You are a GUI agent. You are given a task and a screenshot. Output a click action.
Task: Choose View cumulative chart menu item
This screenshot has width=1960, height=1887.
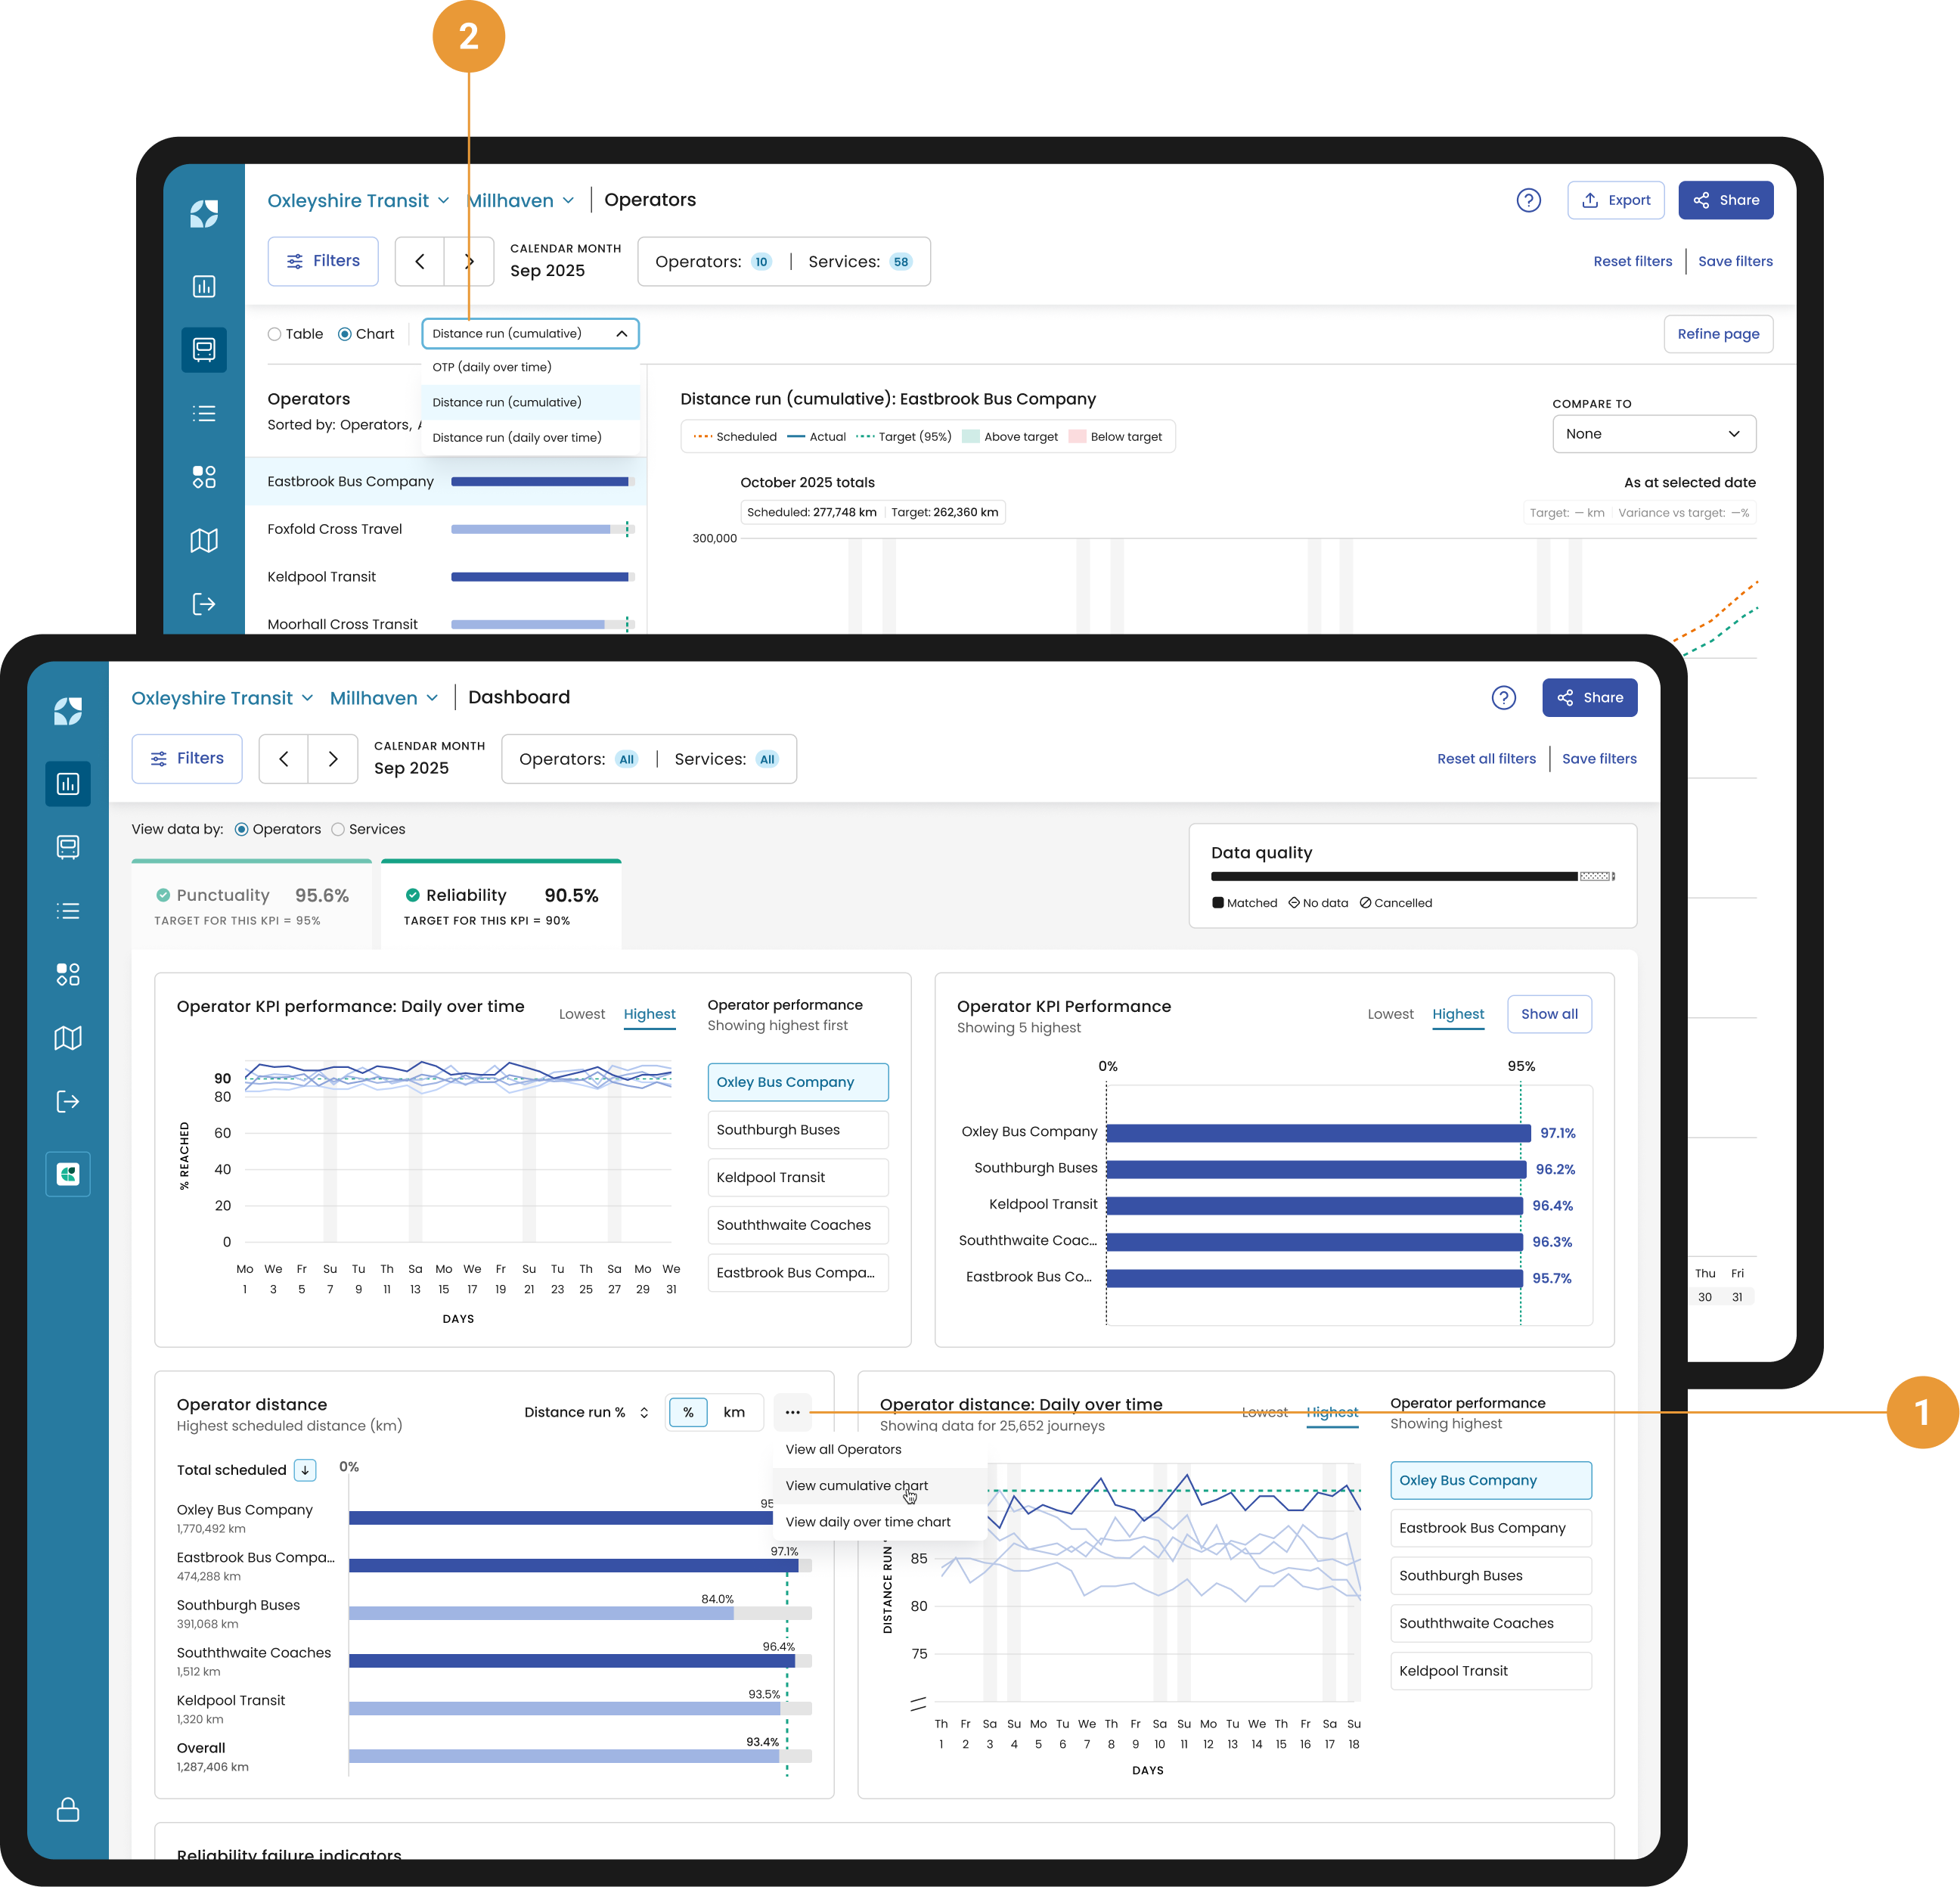(856, 1486)
